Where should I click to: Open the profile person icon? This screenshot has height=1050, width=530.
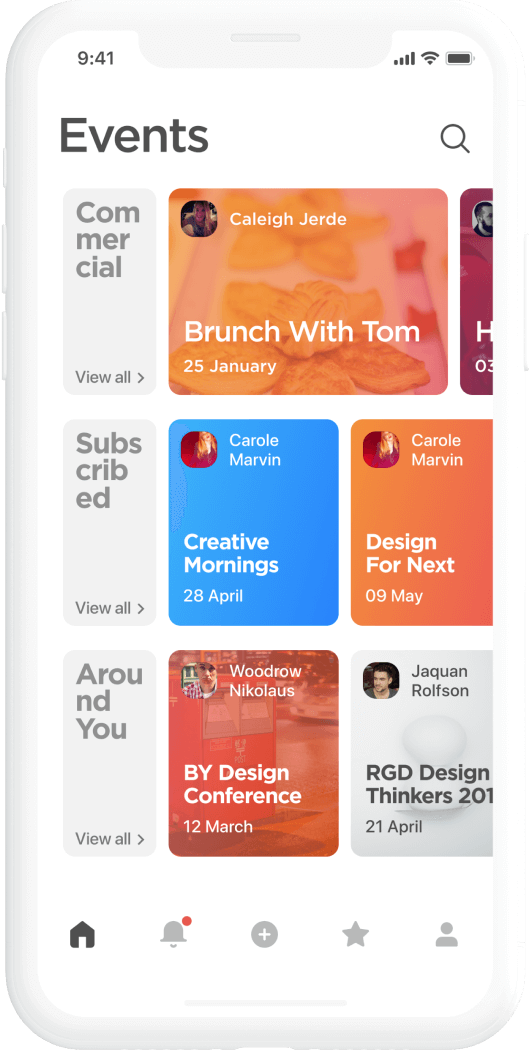447,934
